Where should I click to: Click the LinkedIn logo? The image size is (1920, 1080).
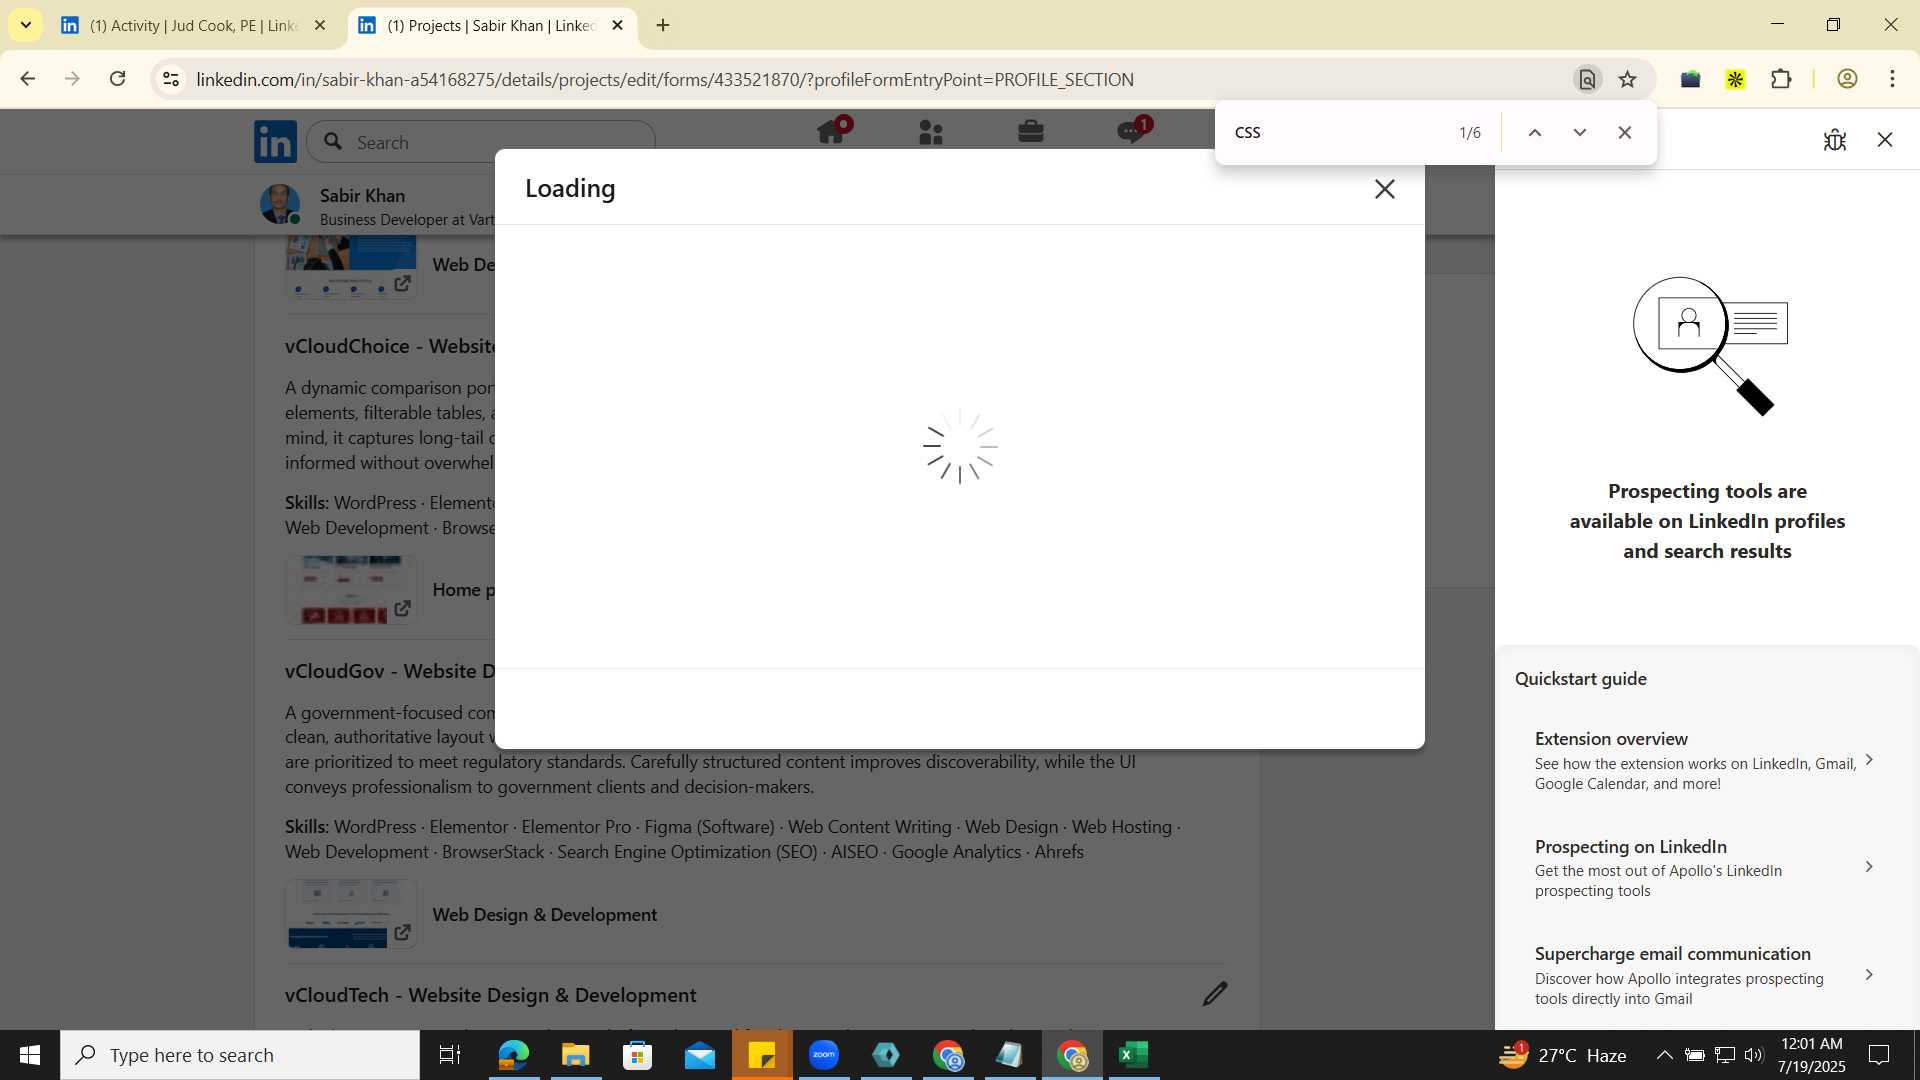pos(275,141)
